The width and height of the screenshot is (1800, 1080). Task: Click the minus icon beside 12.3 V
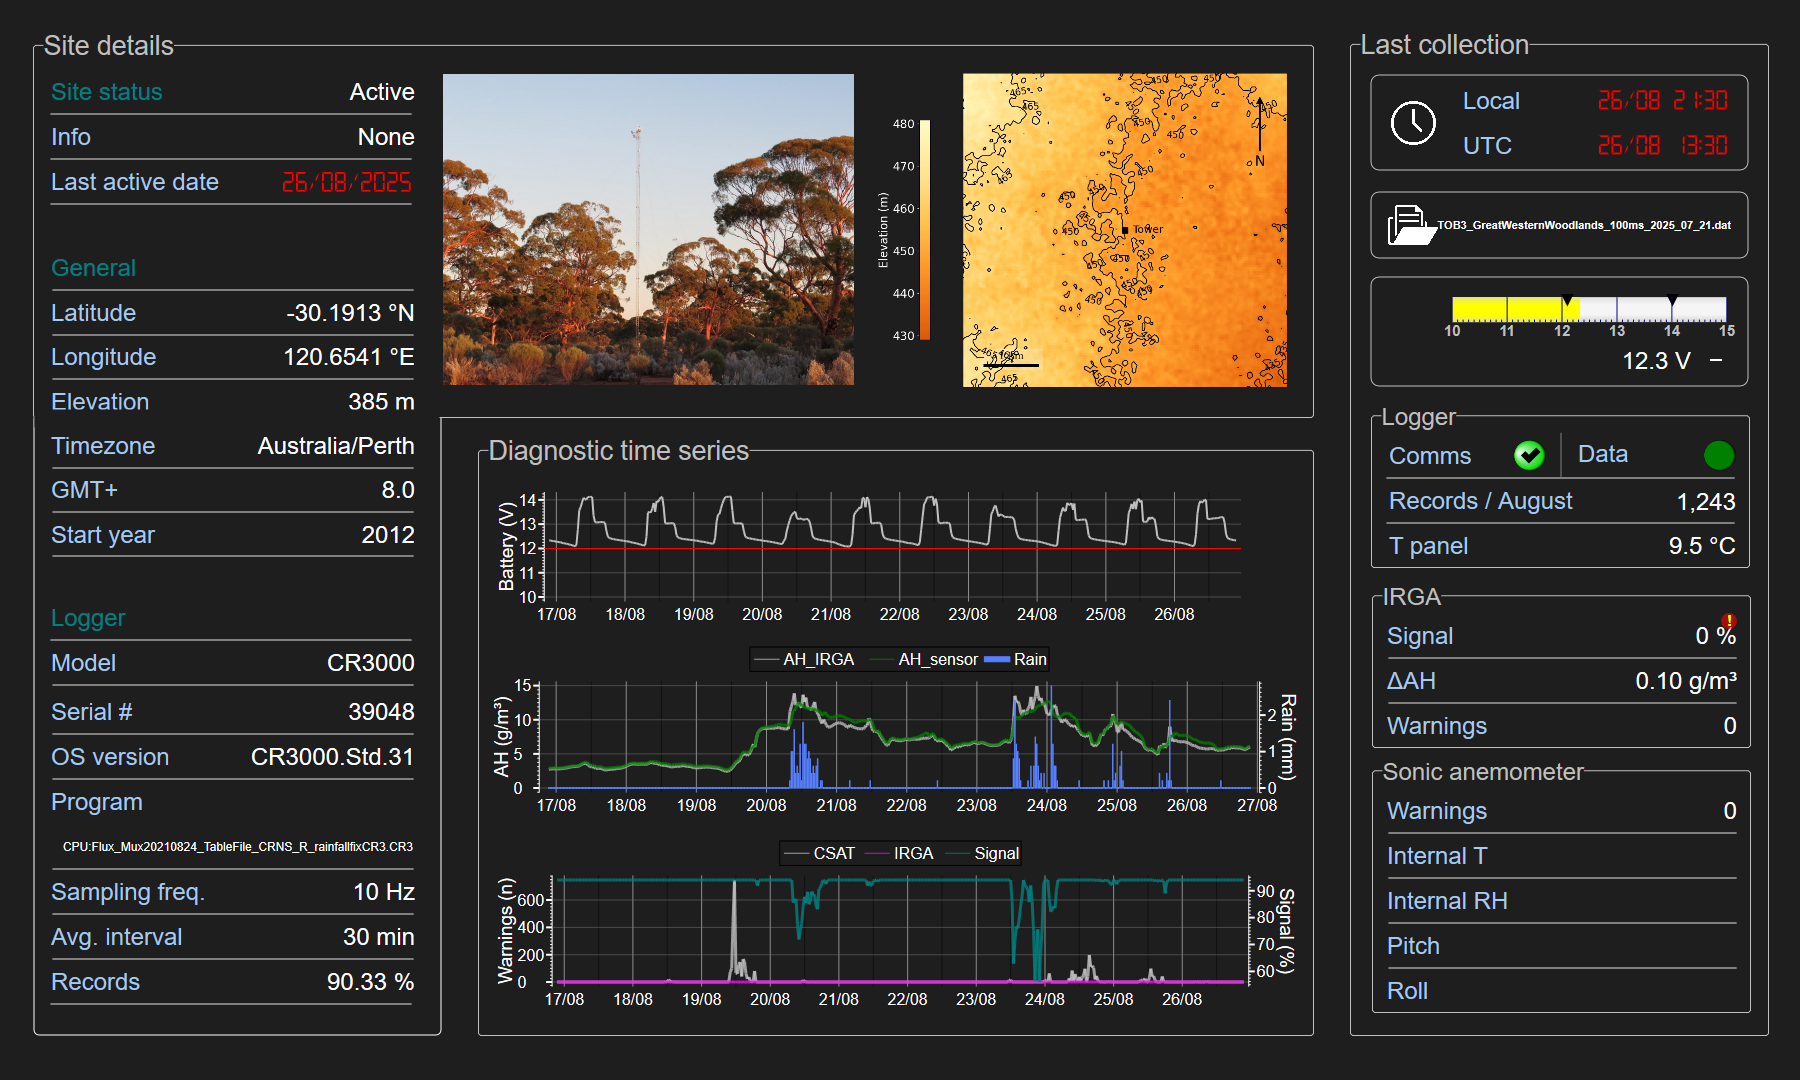1716,360
